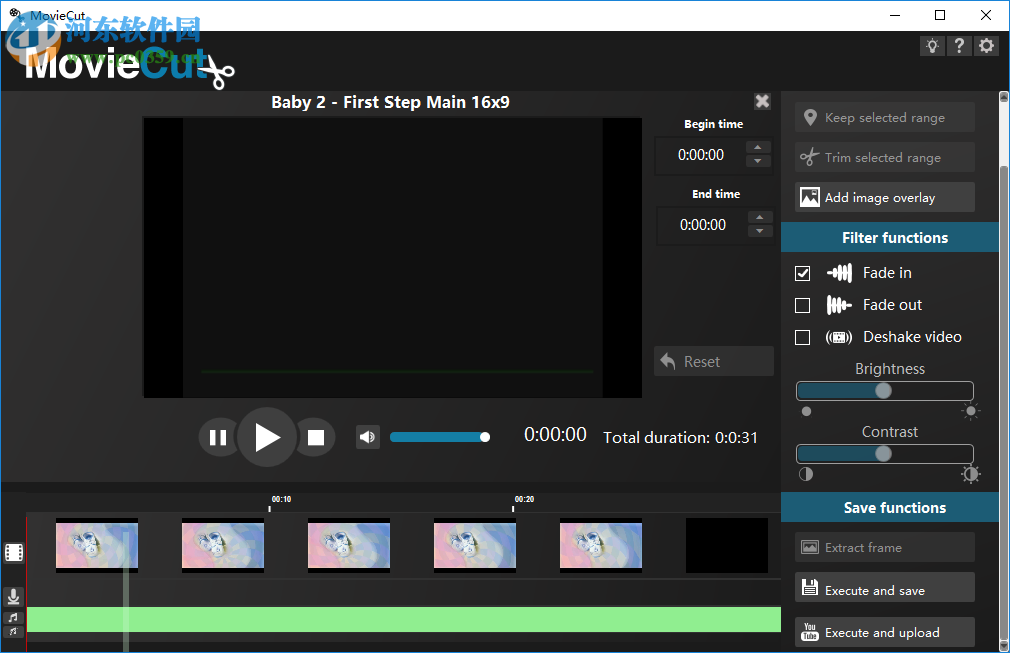Viewport: 1010px width, 653px height.
Task: Mute audio with the speaker icon
Action: point(367,437)
